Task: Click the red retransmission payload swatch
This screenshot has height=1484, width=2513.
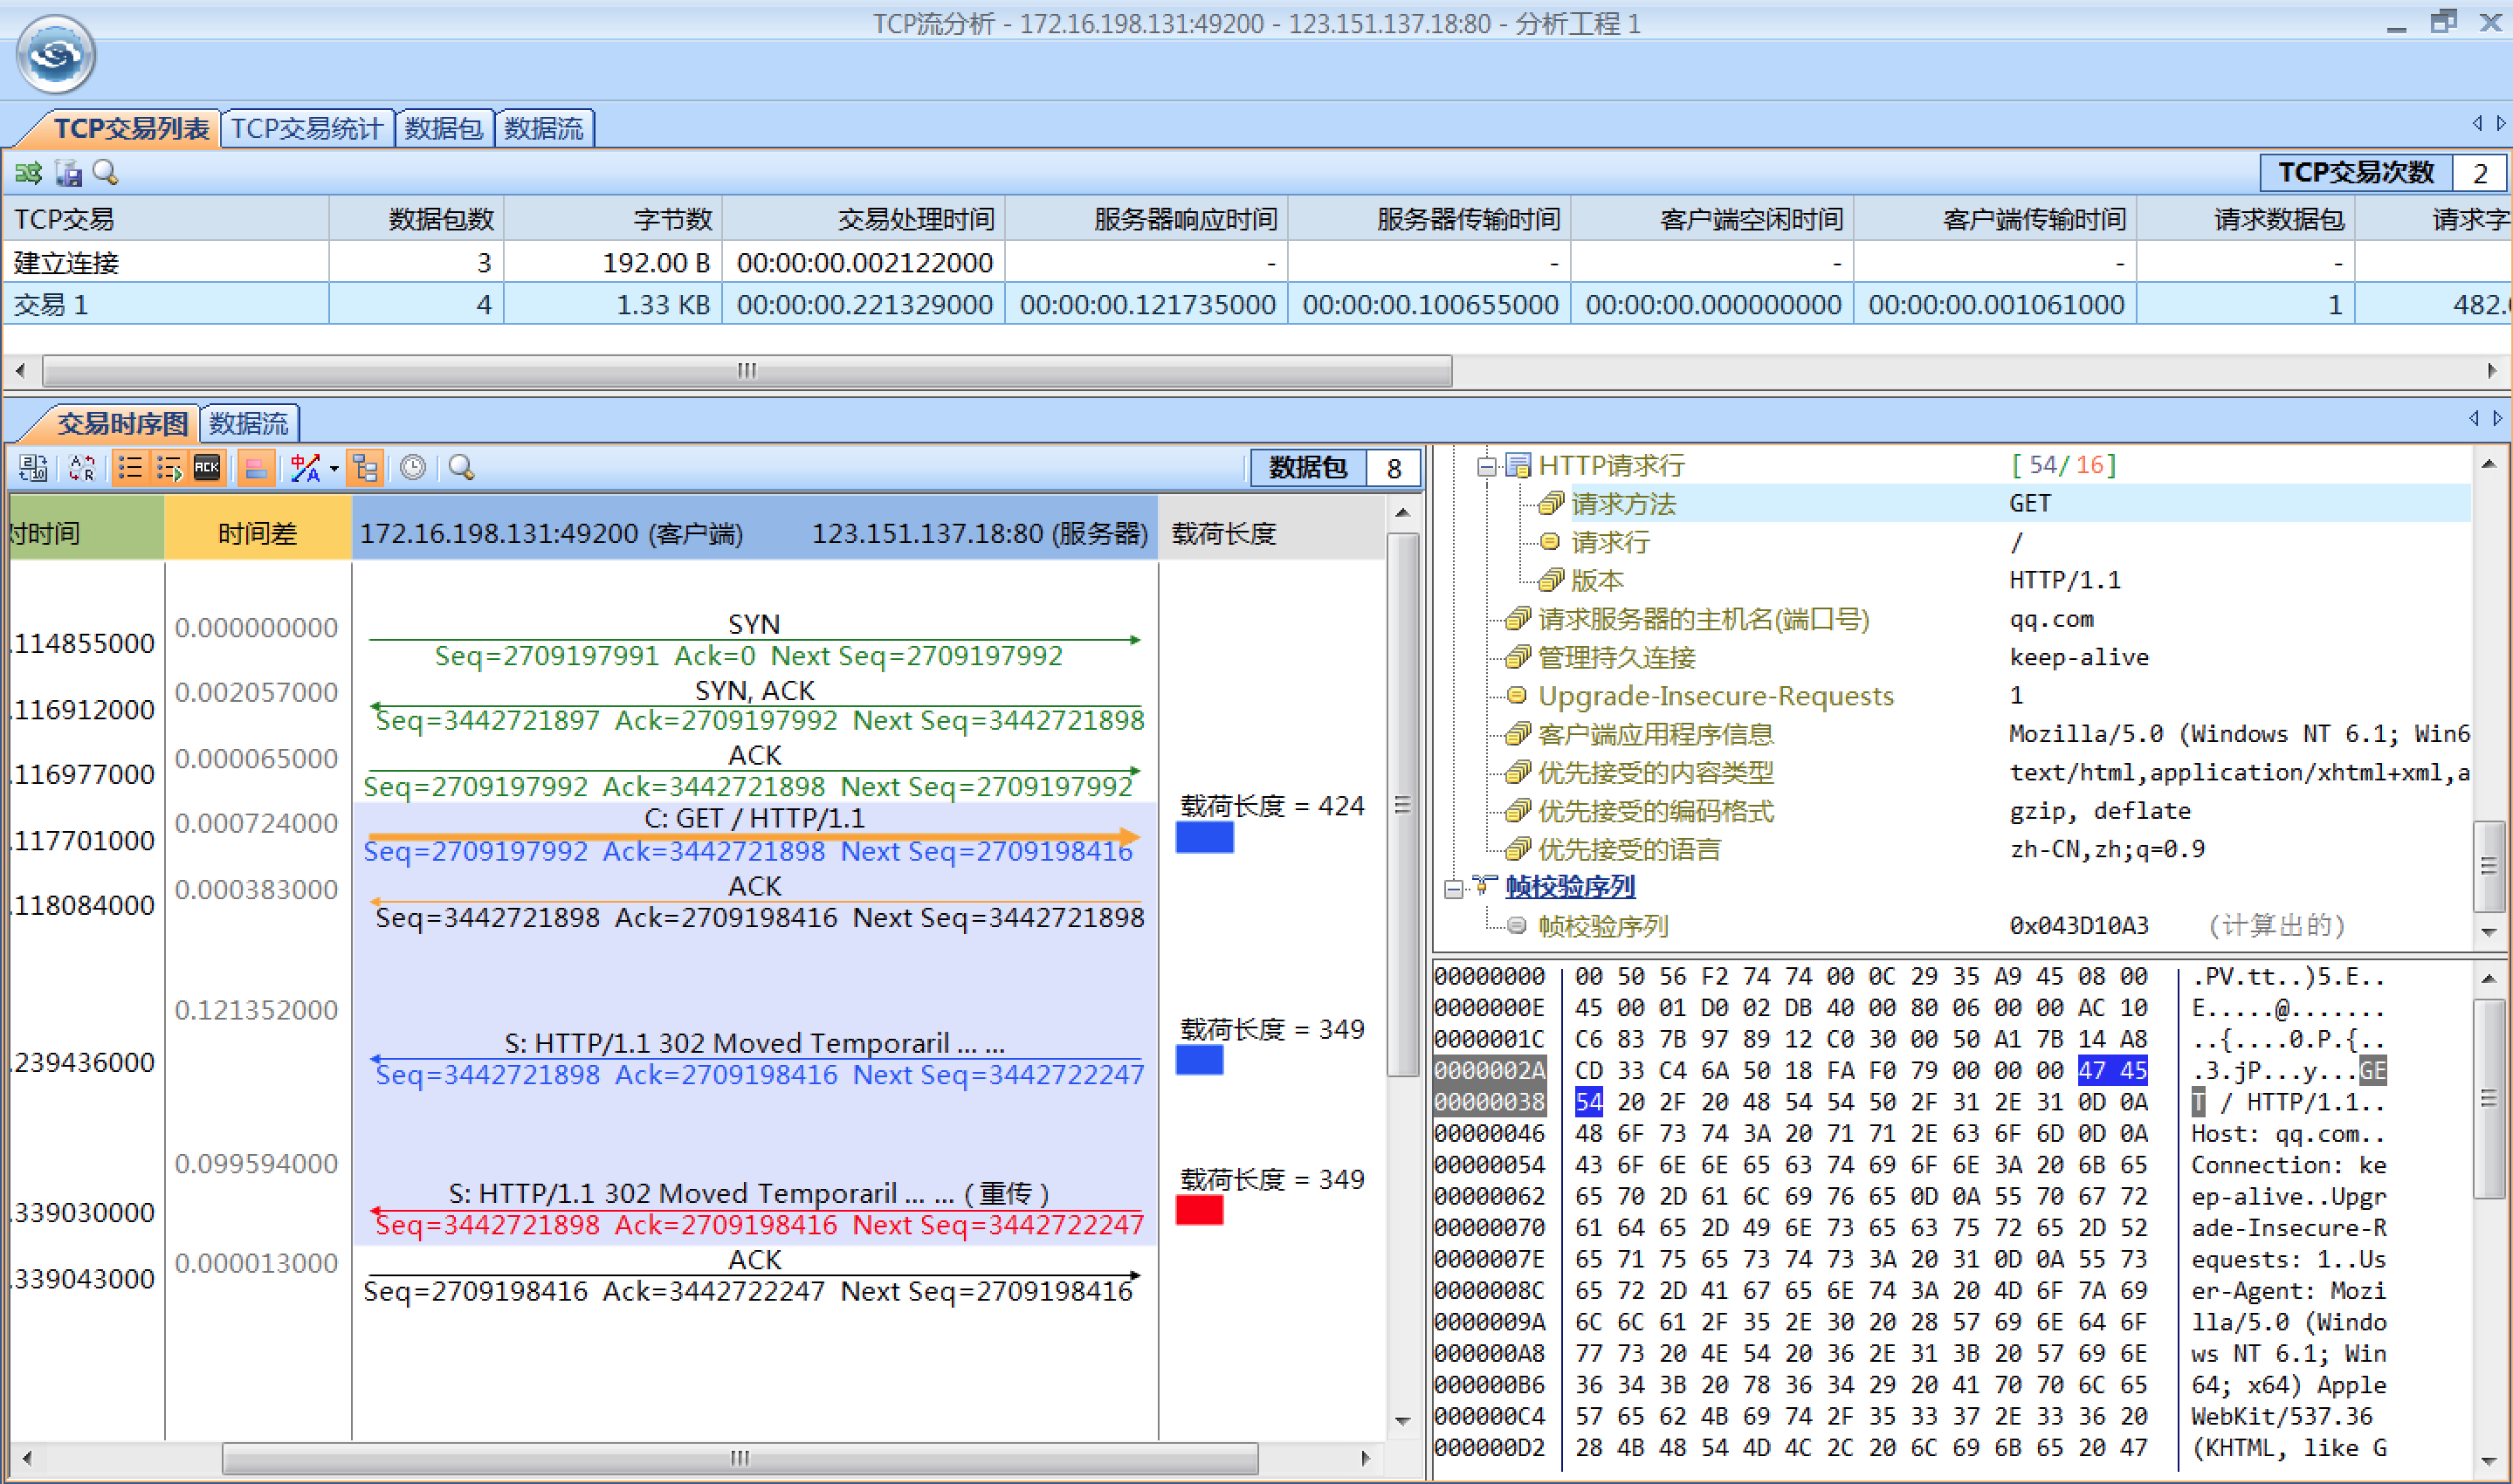Action: click(1199, 1211)
